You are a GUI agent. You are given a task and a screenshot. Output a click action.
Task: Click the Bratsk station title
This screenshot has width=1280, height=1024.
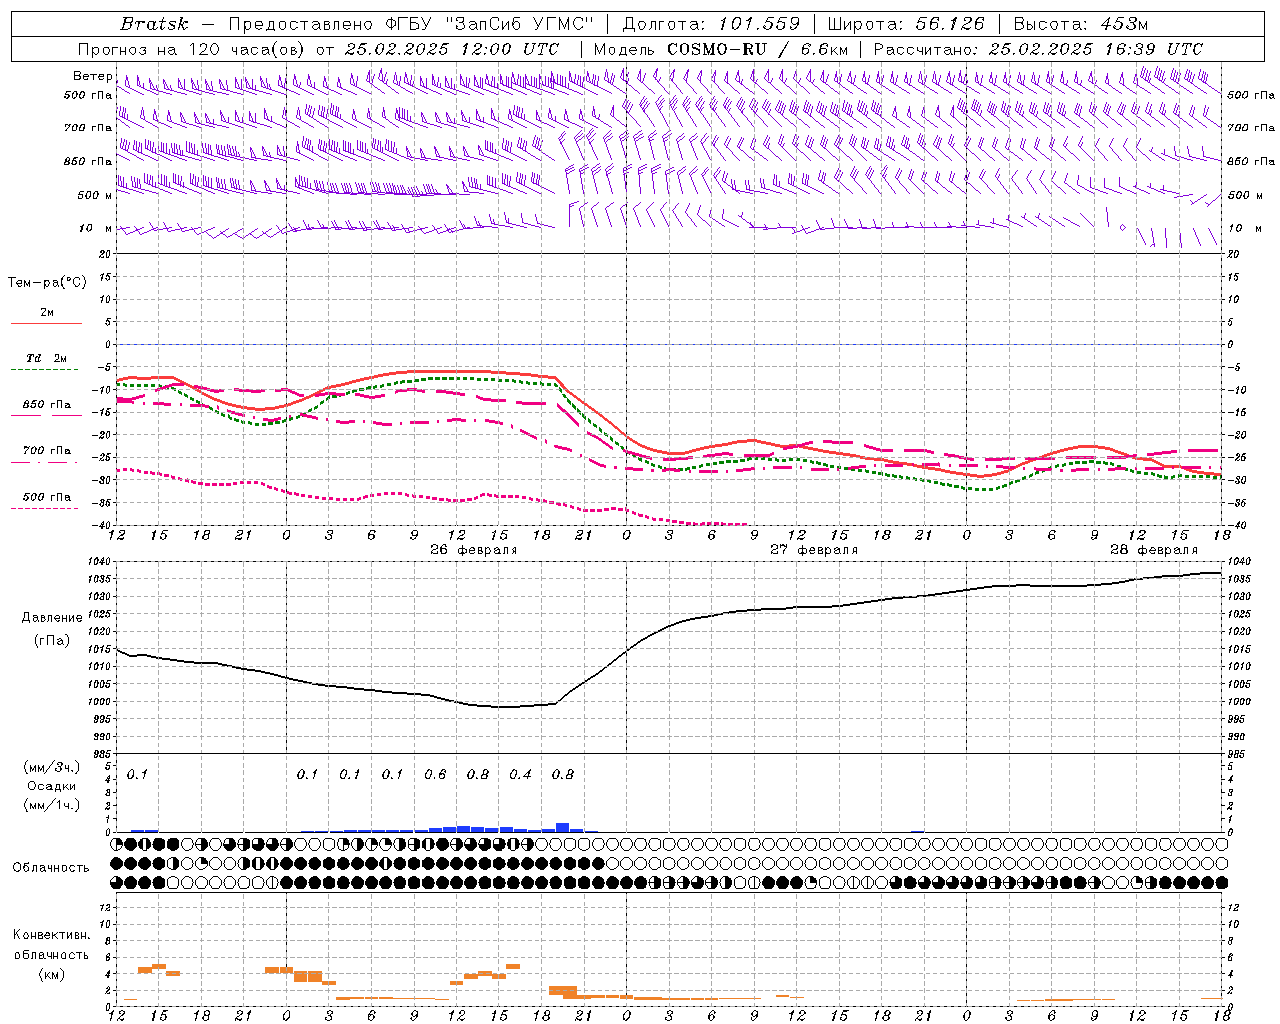(154, 24)
